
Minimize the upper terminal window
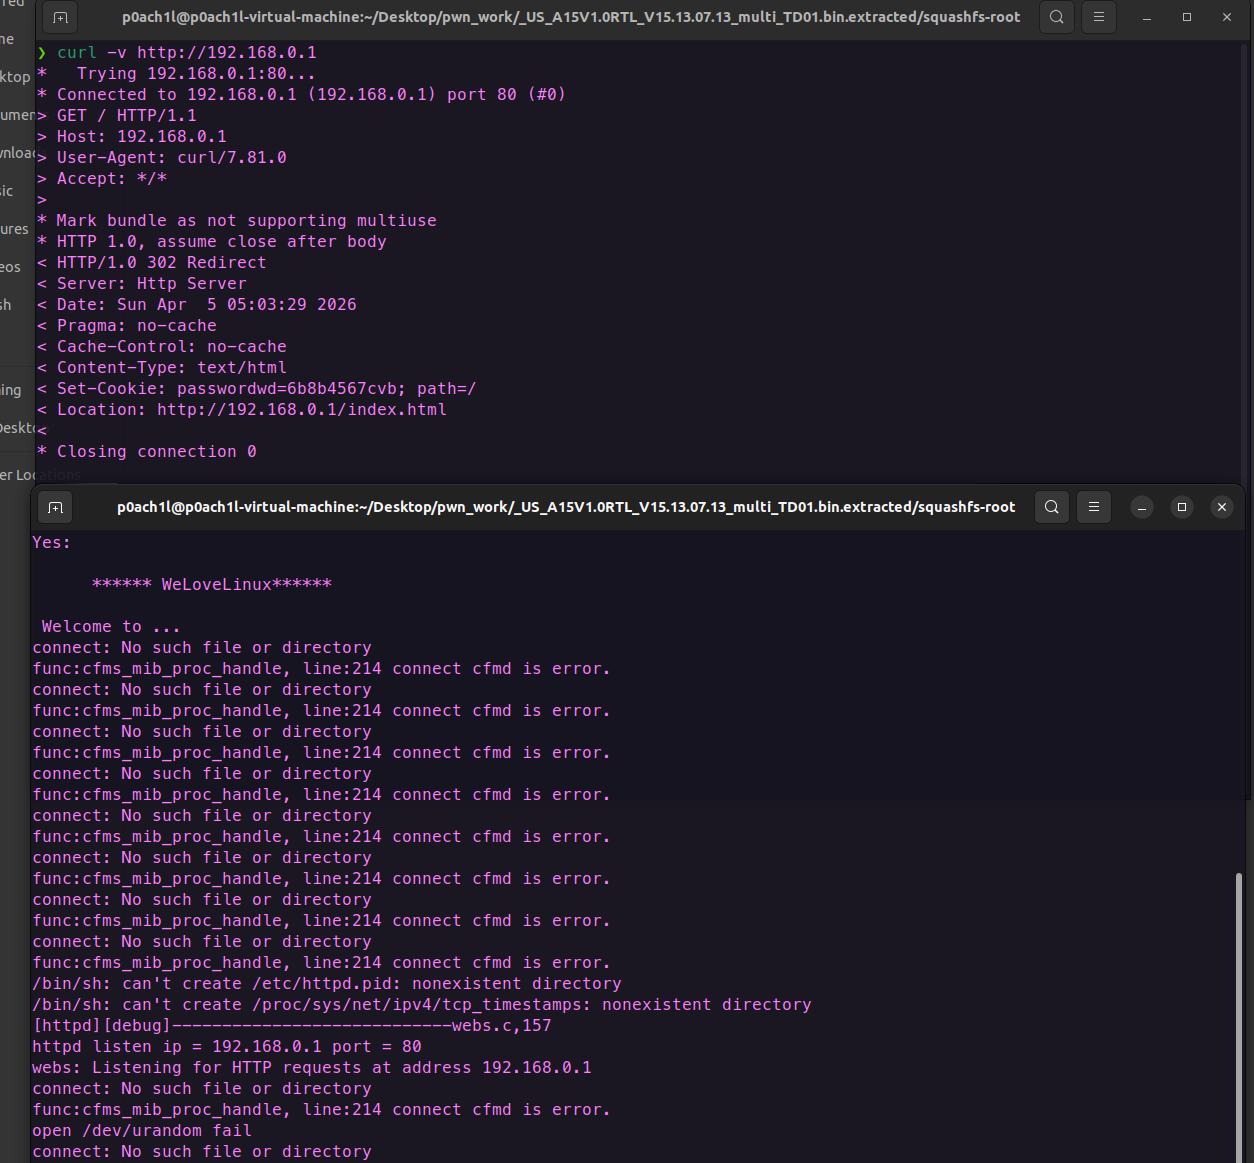(1147, 17)
